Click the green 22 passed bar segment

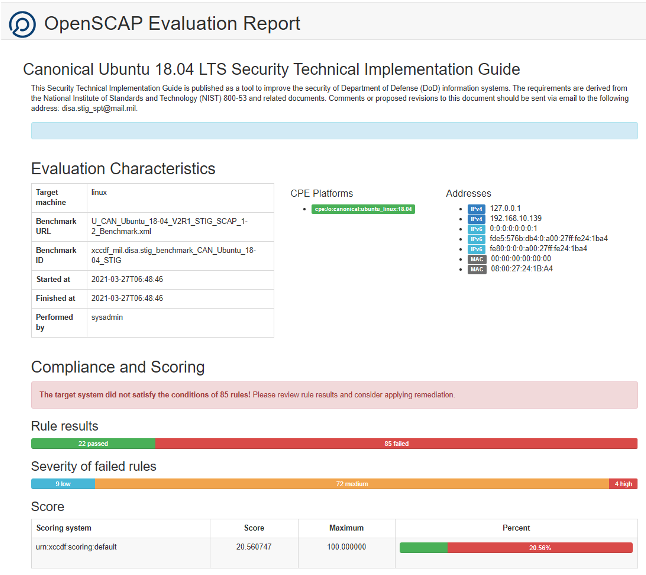pyautogui.click(x=93, y=444)
